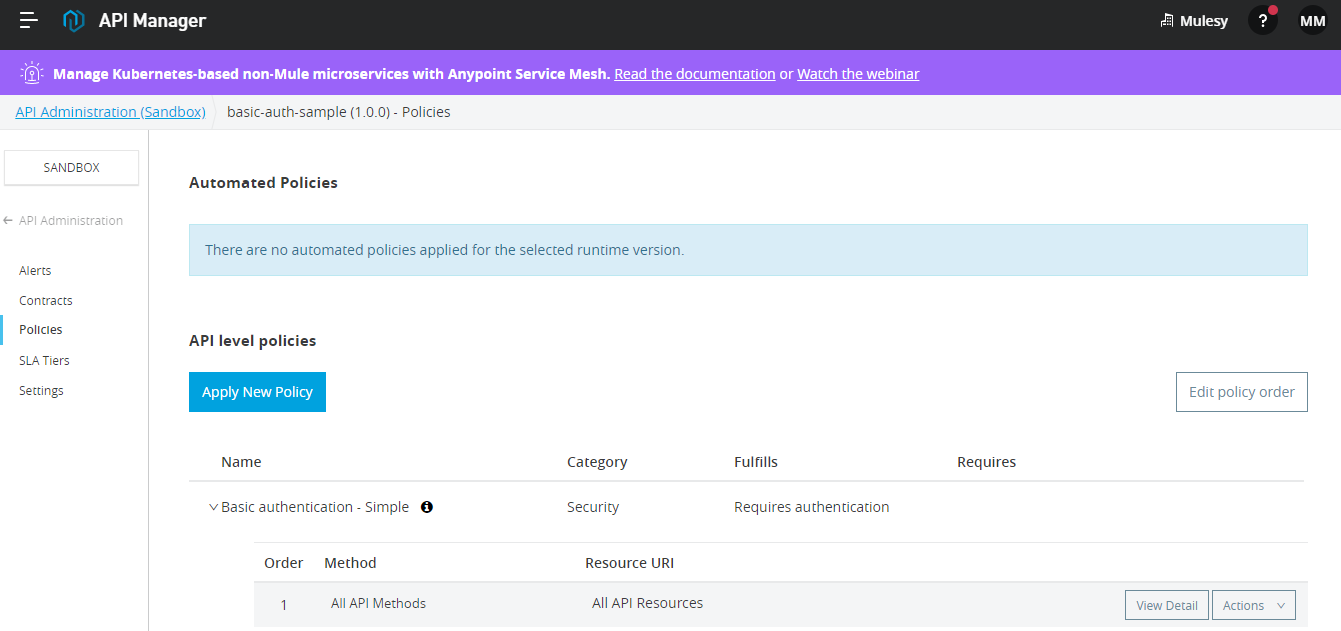
Task: Select Policies in the sidebar
Action: 41,330
